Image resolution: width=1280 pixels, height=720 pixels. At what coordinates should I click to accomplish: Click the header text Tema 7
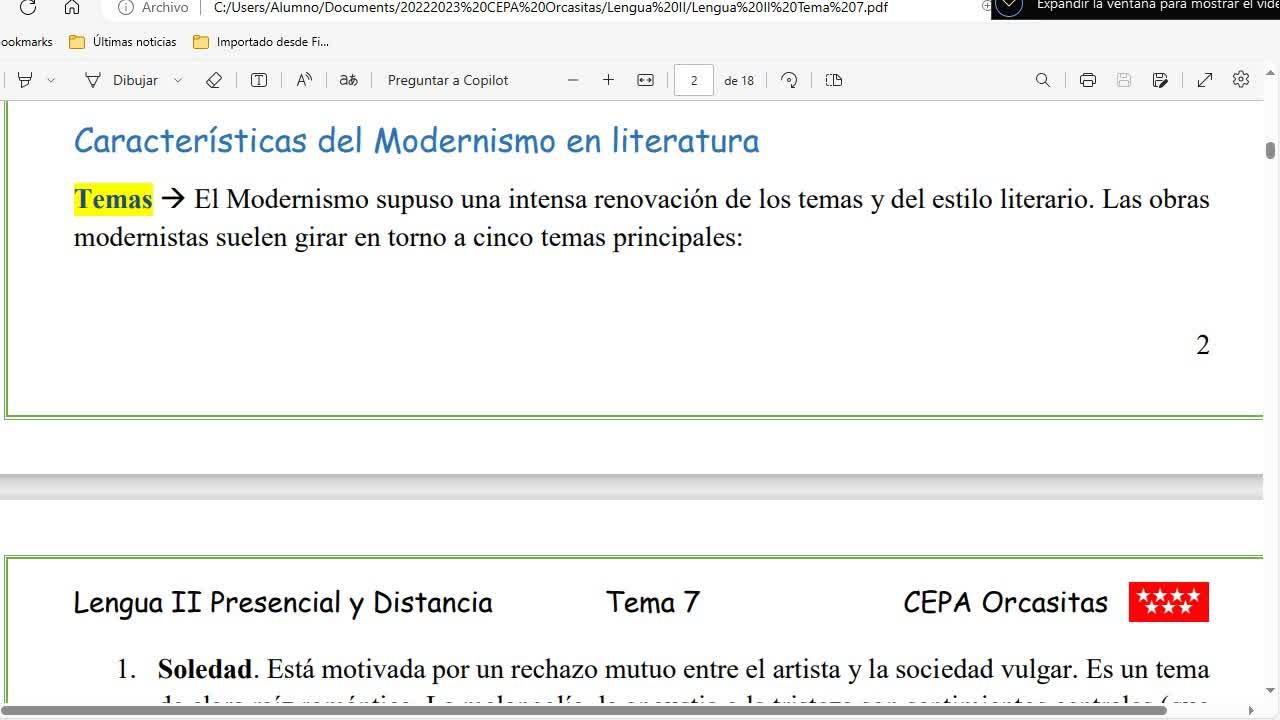point(653,603)
